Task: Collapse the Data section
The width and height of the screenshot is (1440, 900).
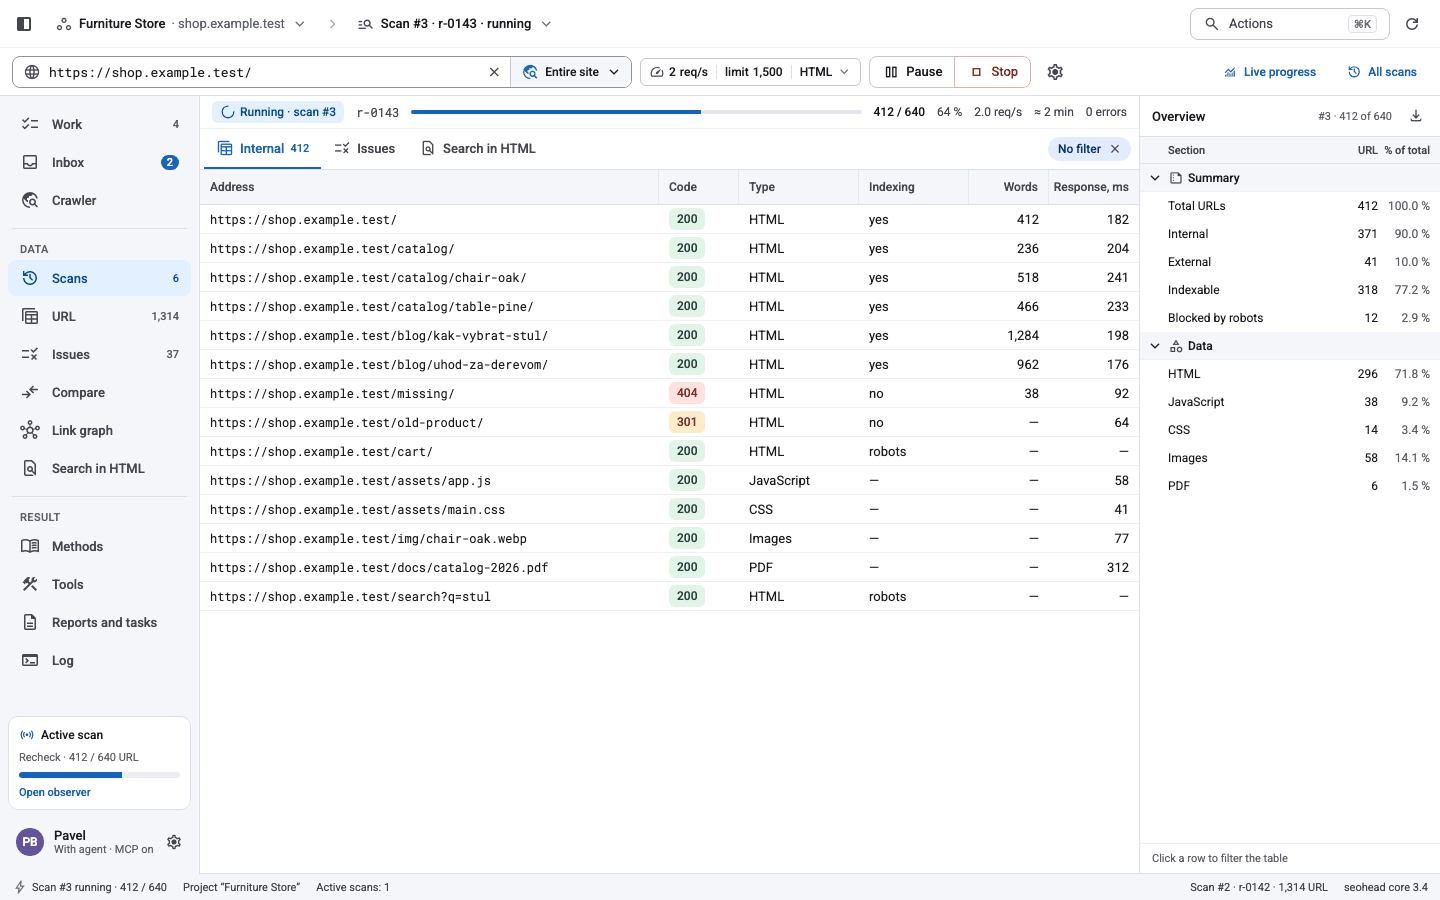Action: pyautogui.click(x=1155, y=346)
